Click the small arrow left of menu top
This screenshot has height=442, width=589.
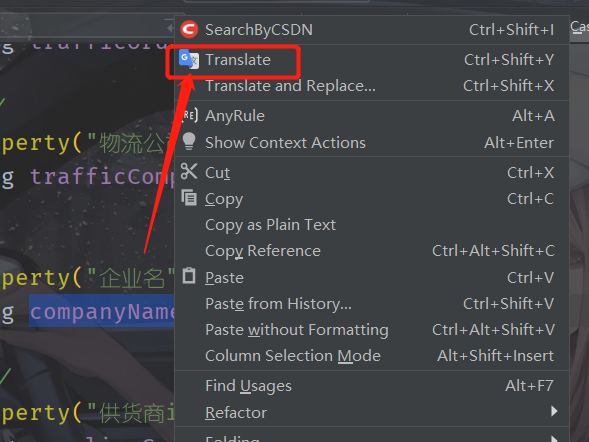click(x=170, y=28)
